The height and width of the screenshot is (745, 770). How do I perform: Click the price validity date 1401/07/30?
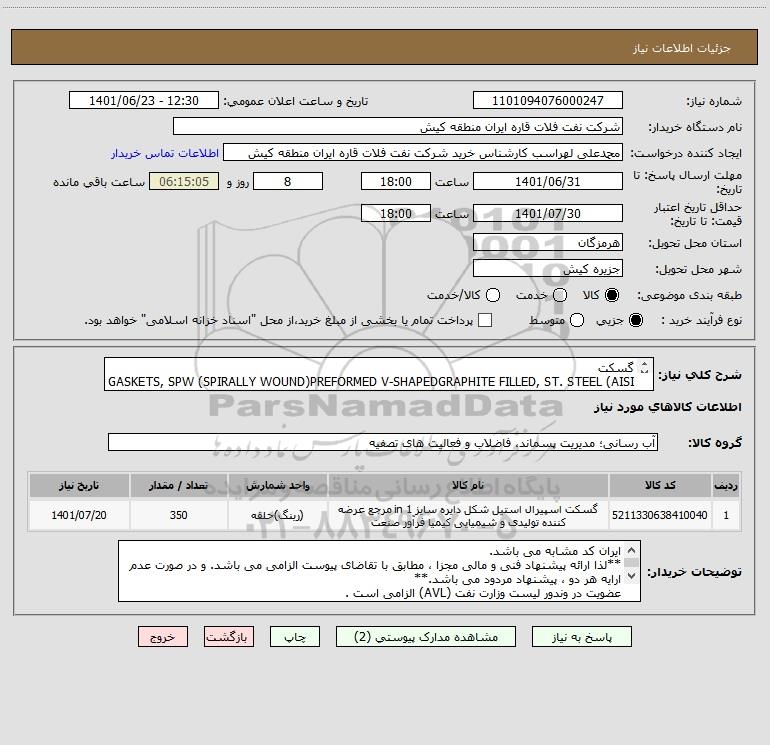point(548,213)
